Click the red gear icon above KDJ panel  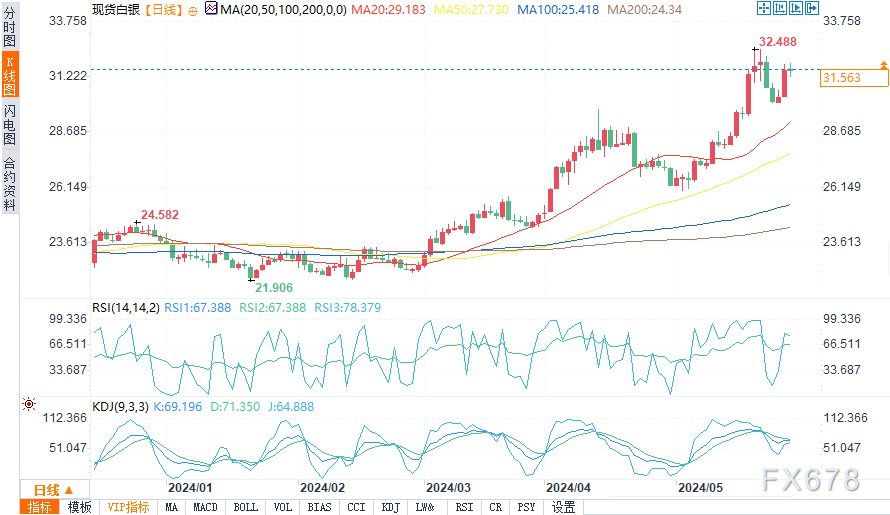27,405
